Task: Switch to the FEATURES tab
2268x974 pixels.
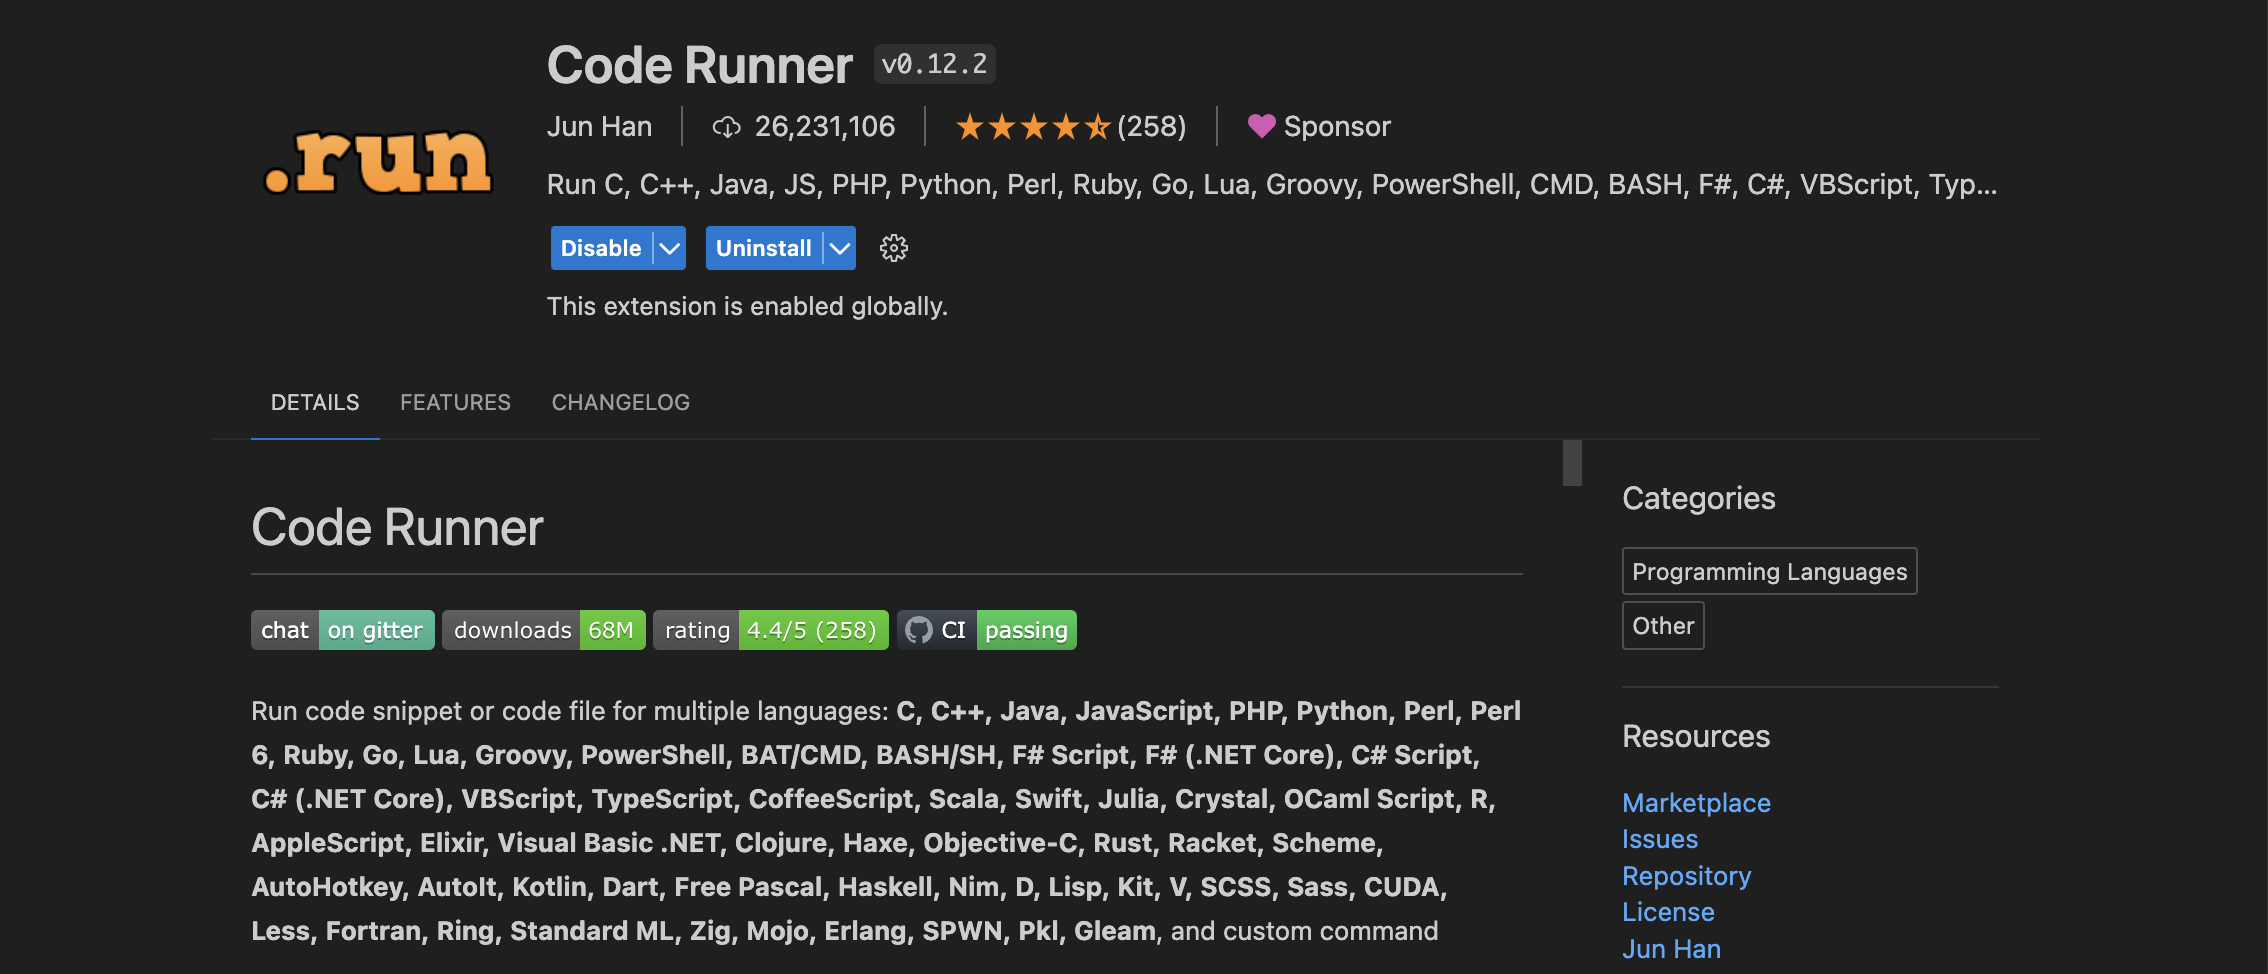Action: pos(455,402)
